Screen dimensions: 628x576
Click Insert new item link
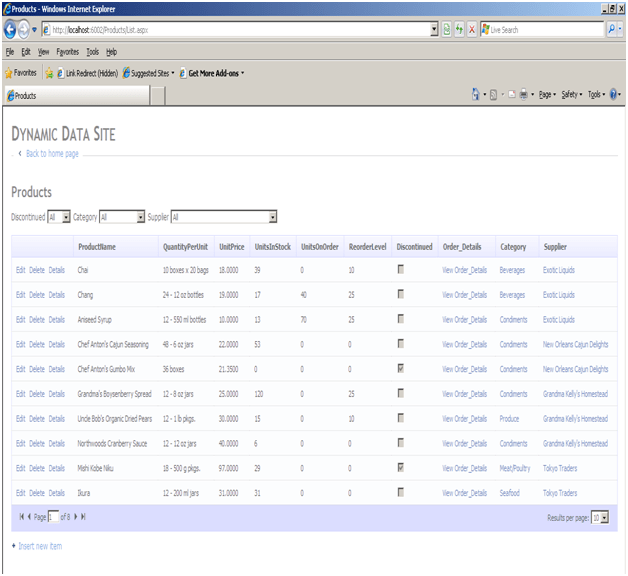click(40, 546)
